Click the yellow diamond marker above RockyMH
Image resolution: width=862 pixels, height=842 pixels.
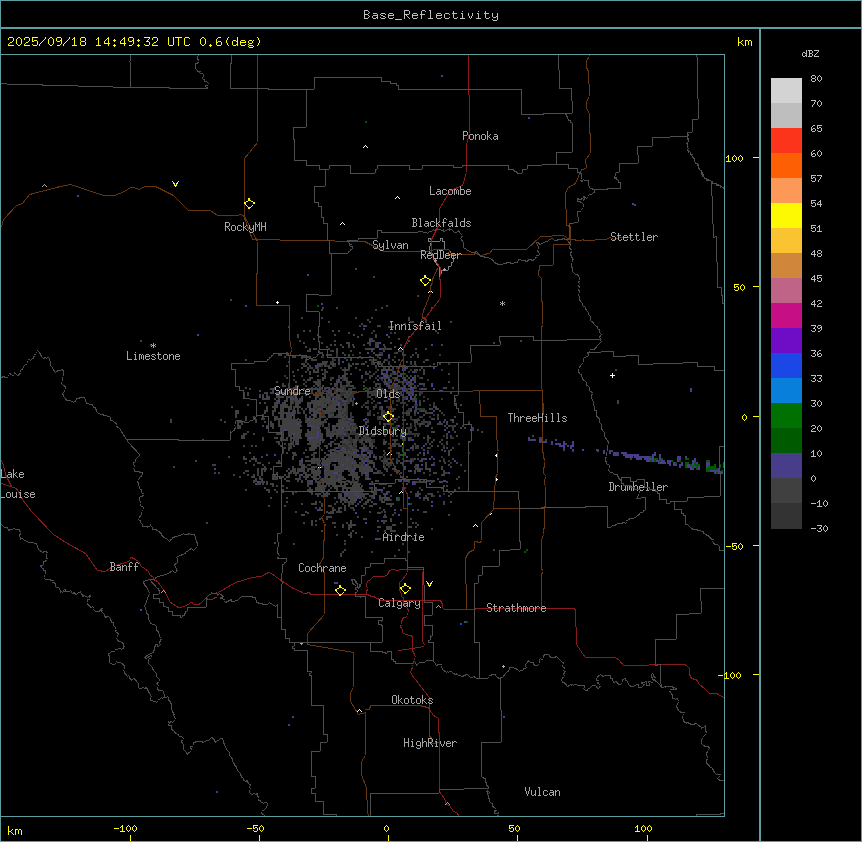coord(249,203)
